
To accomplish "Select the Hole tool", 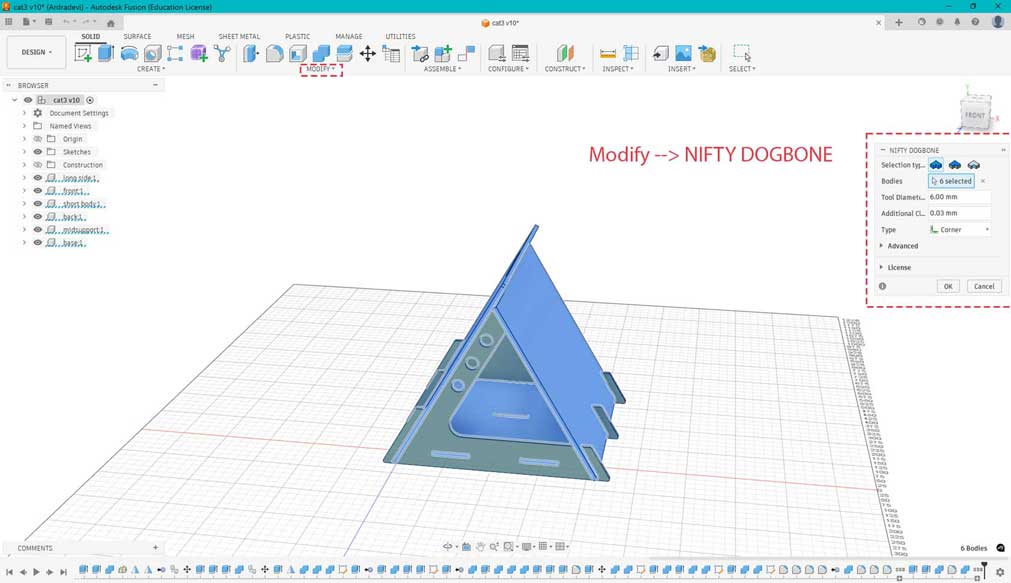I will click(152, 53).
